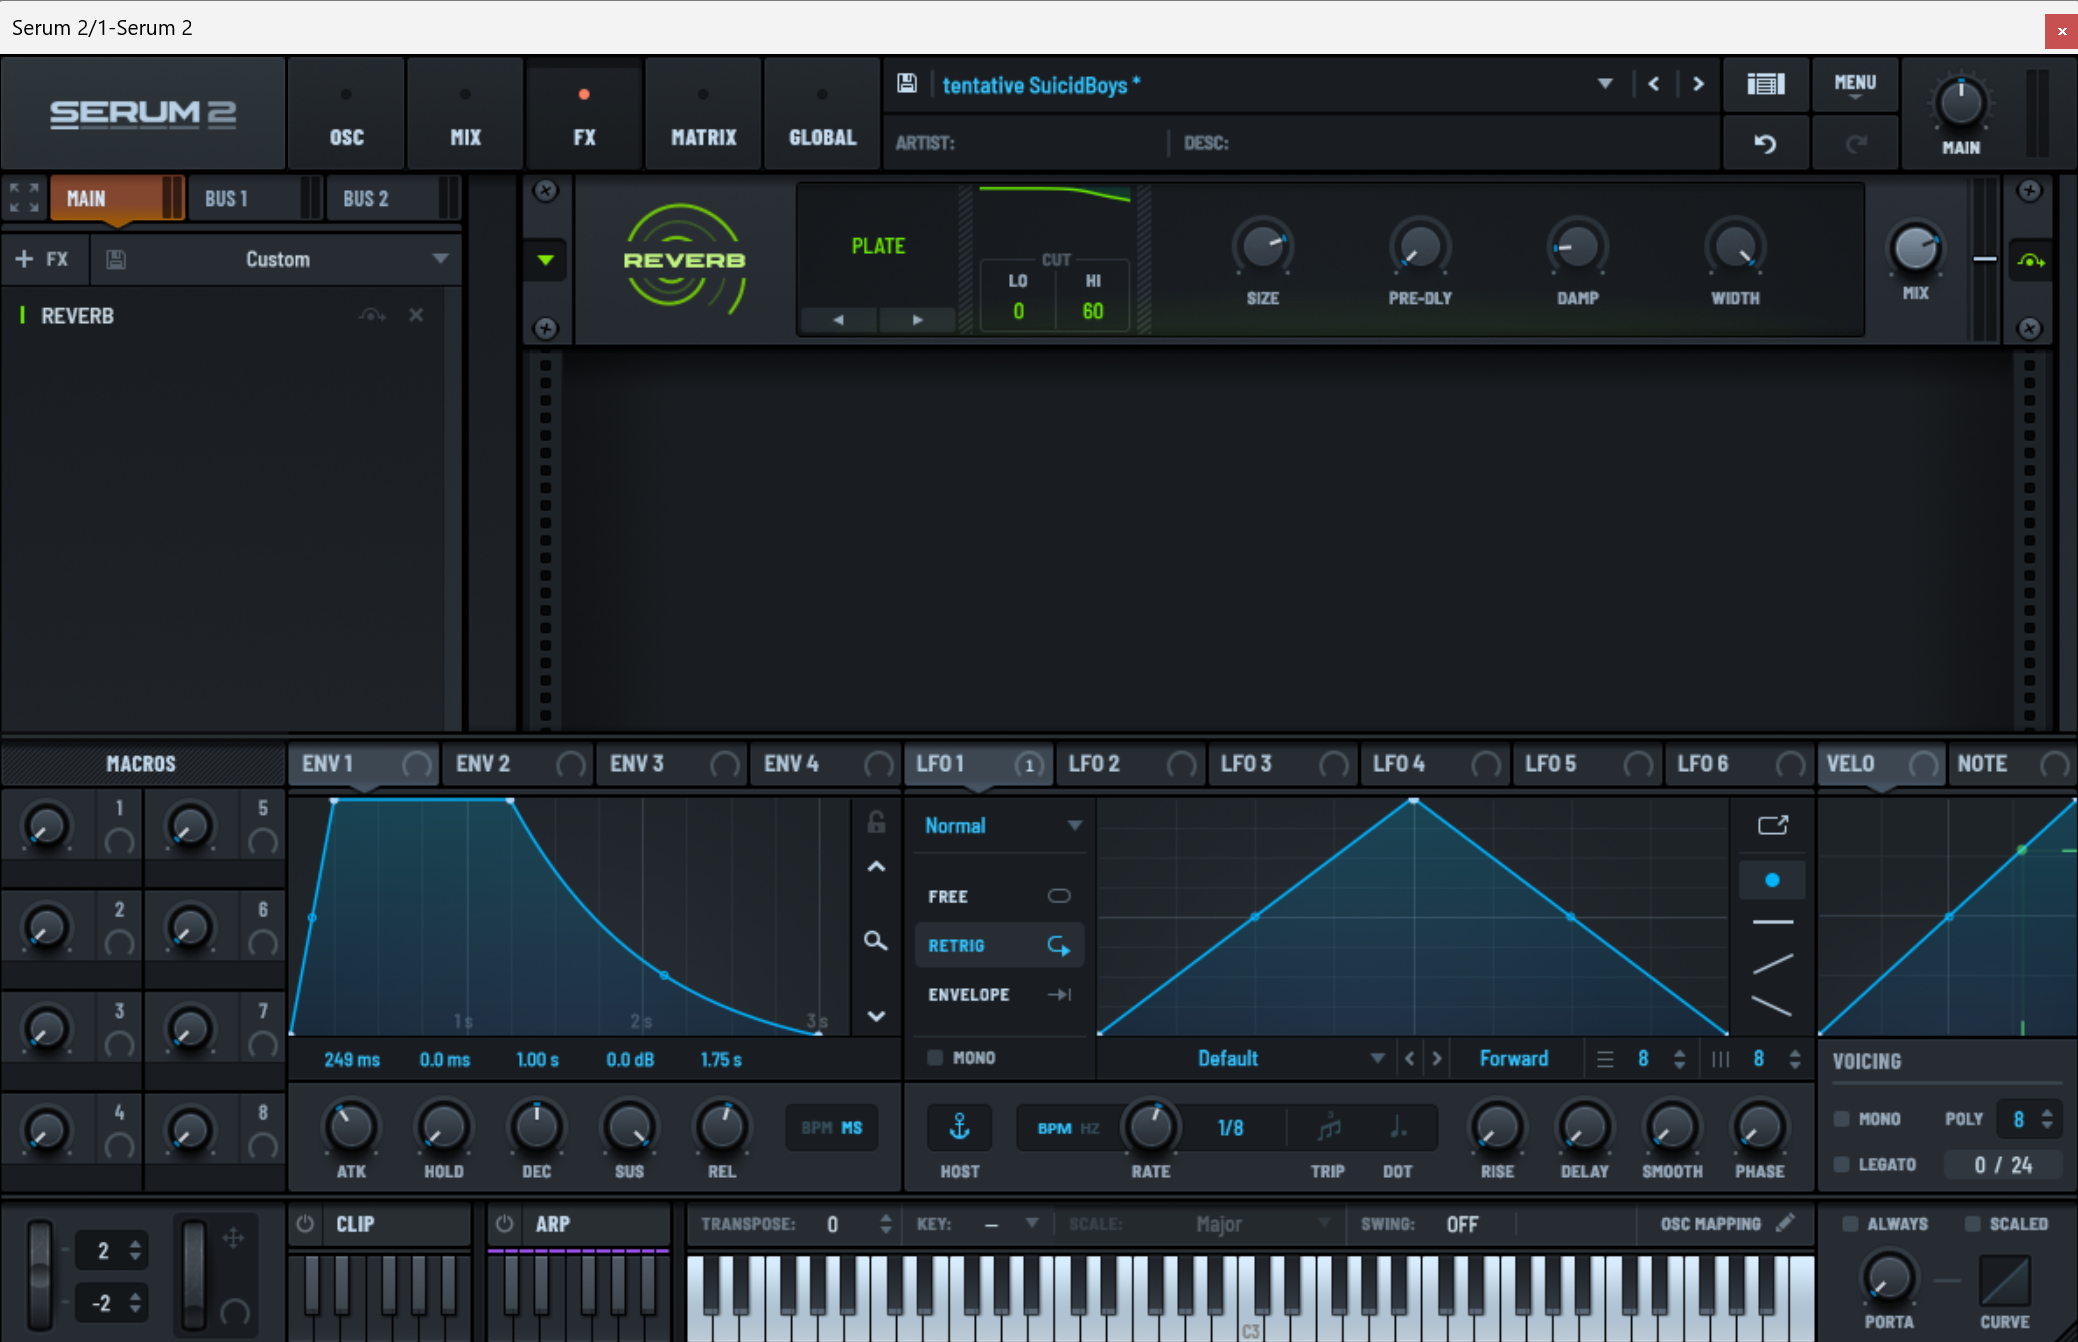Toggle the ARP power button
Viewport: 2078px width, 1342px height.
[505, 1224]
